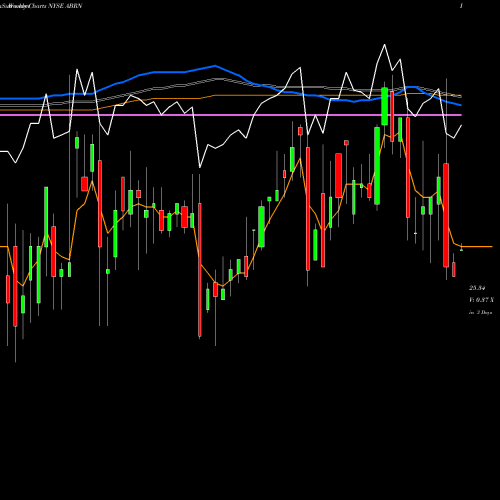
Task: Click the long red candlestick at the chart's lowest drop
Action: 200,270
